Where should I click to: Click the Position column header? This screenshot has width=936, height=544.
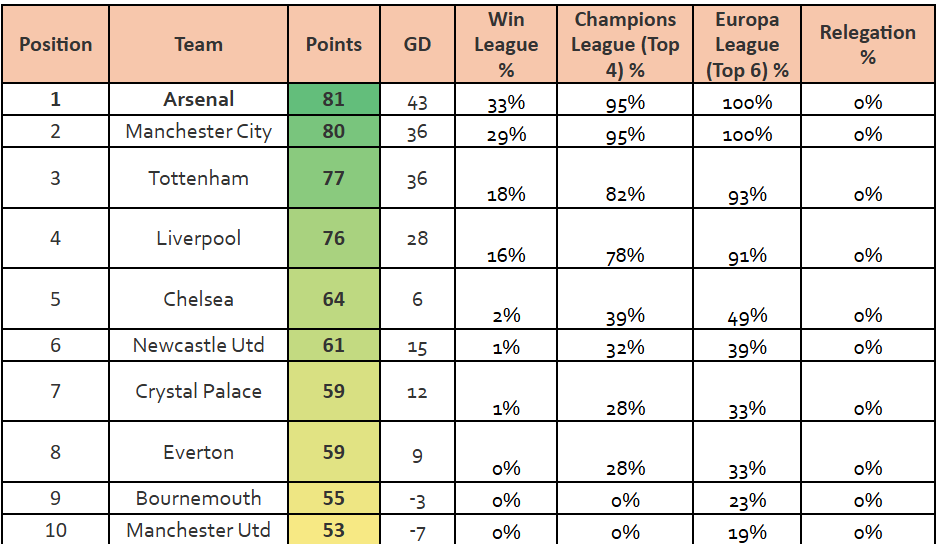pos(55,44)
